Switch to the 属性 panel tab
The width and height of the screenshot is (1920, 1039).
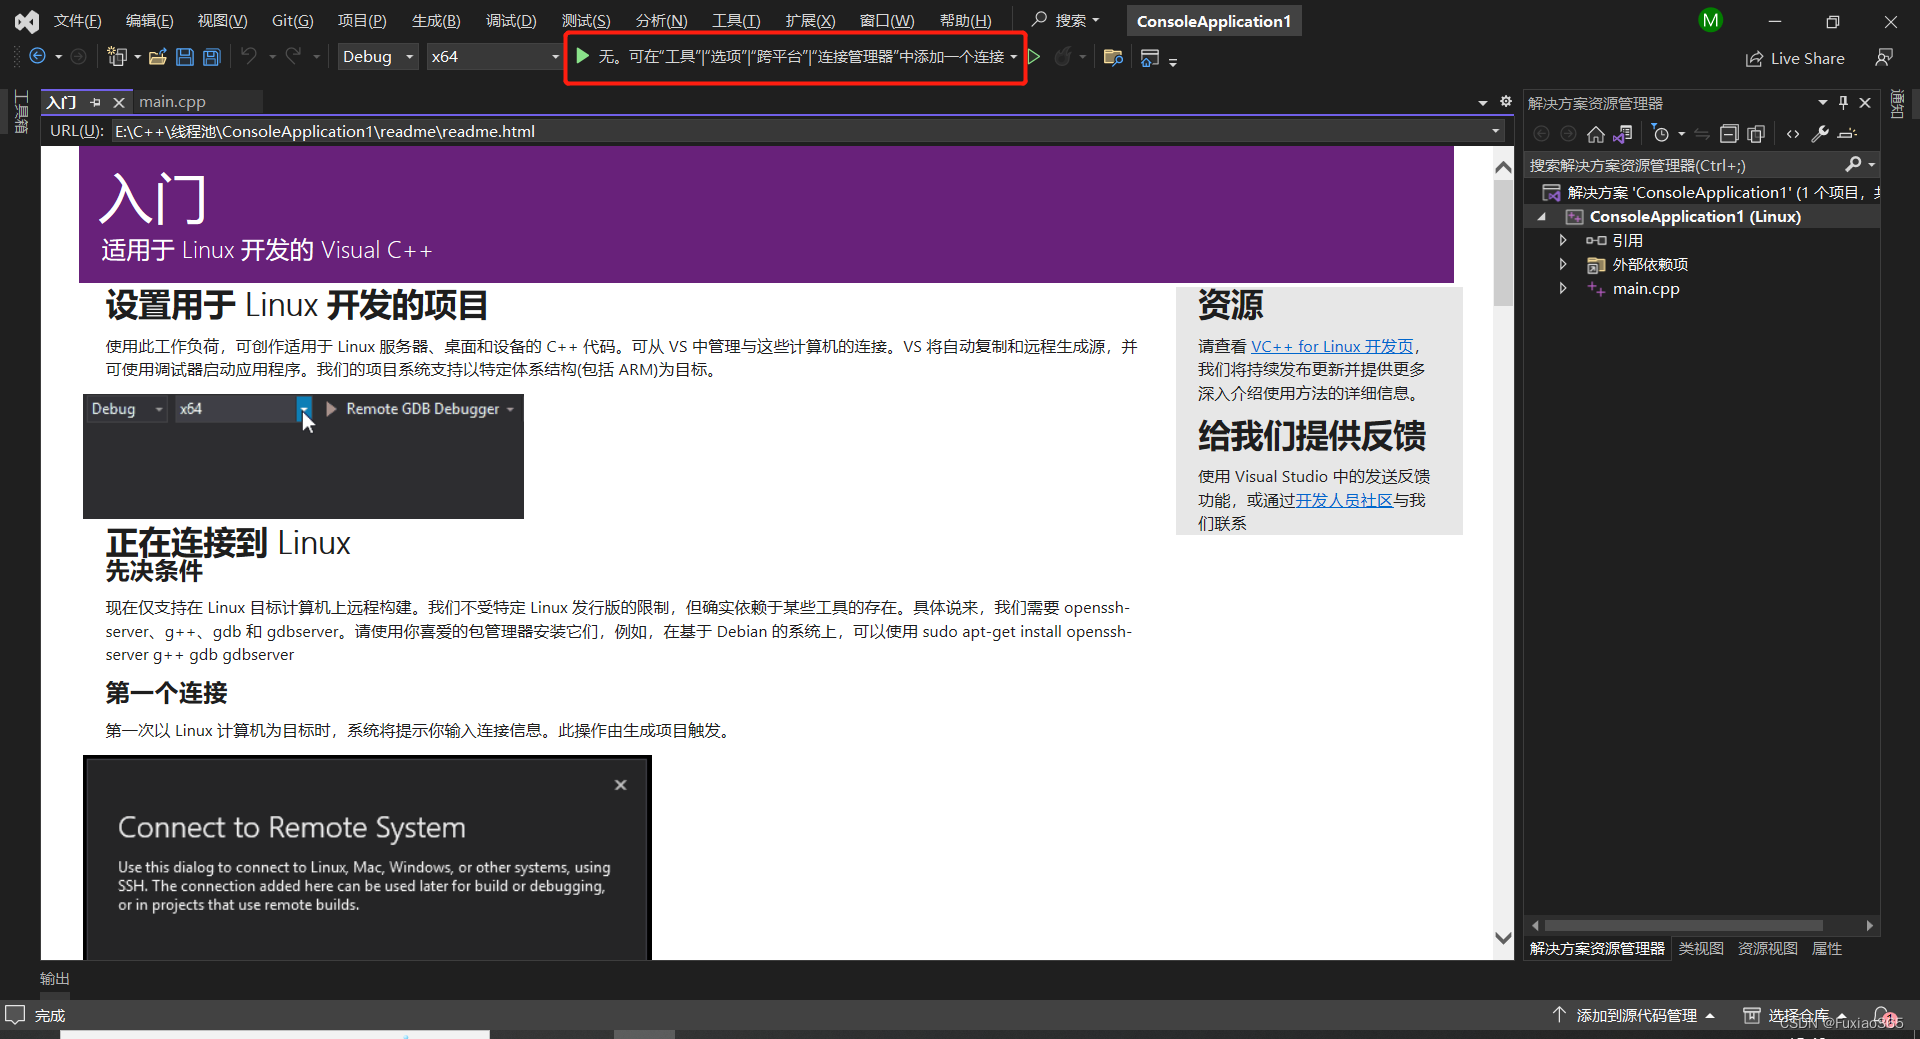1826,949
